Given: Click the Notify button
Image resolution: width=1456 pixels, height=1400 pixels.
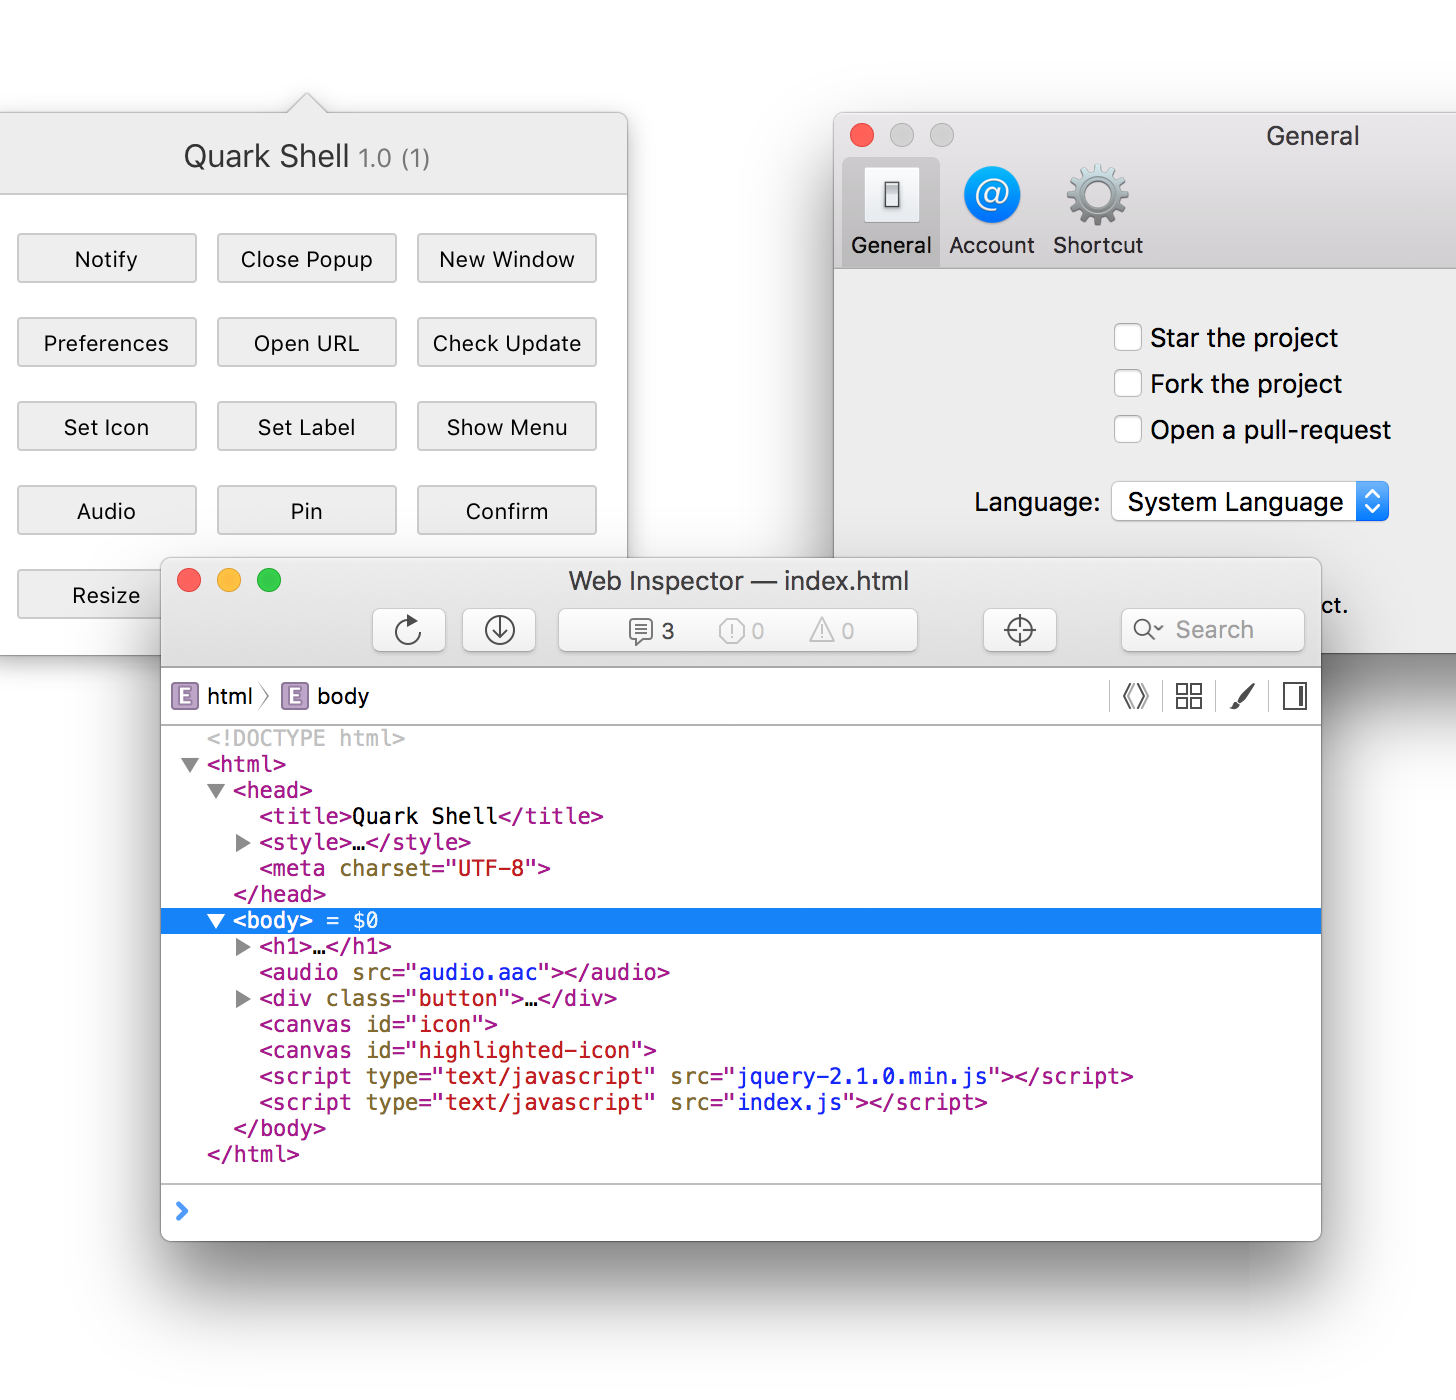Looking at the screenshot, I should pos(107,259).
